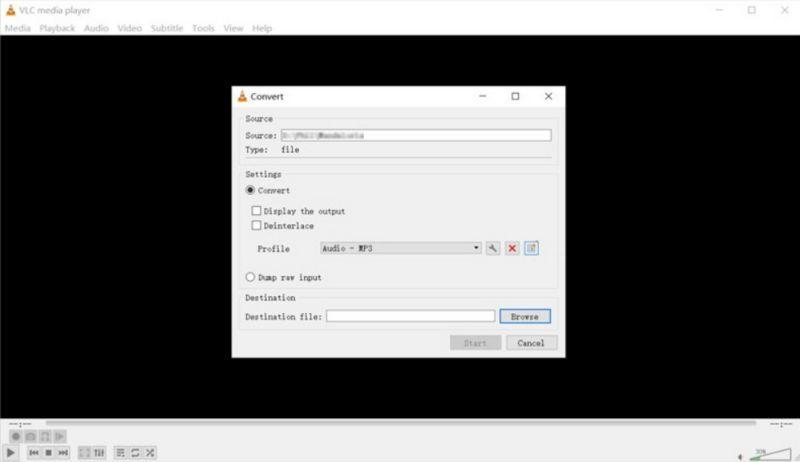Delete selected profile red X
This screenshot has height=462, width=800.
pos(512,248)
